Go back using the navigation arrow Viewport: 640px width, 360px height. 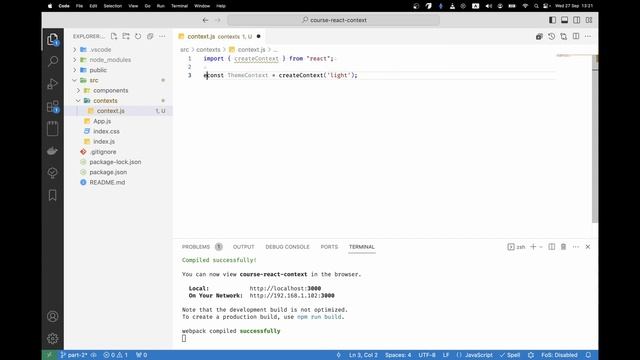pyautogui.click(x=205, y=20)
